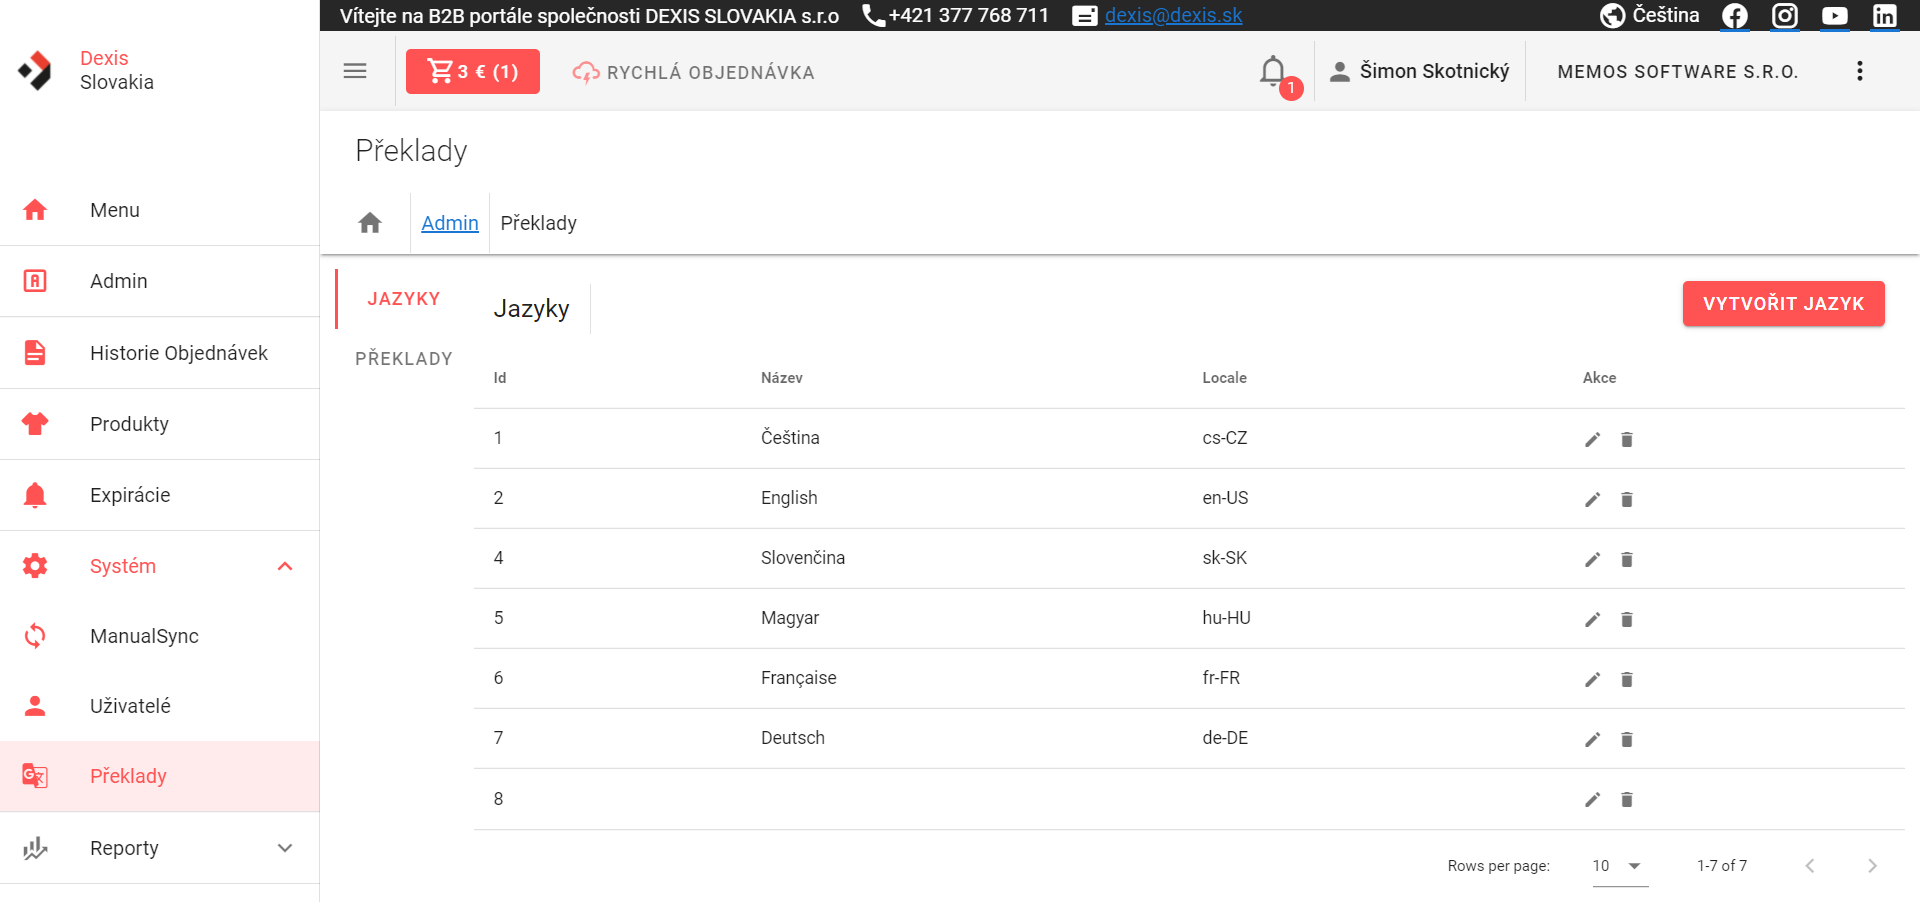
Task: Open the Facebook page icon
Action: (x=1735, y=15)
